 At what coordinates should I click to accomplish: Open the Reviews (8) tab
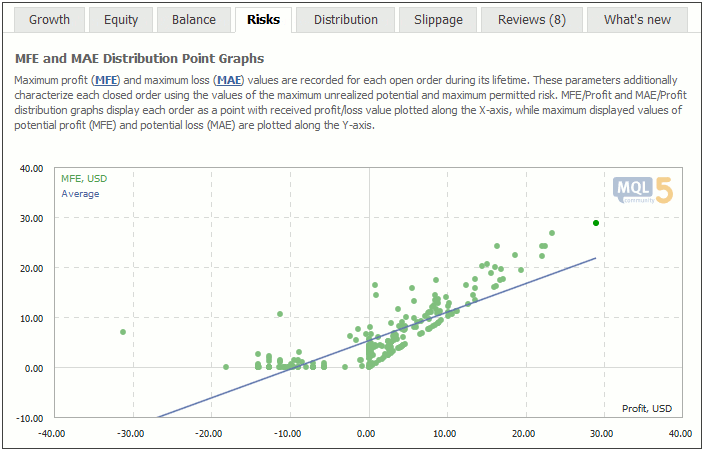pyautogui.click(x=532, y=20)
